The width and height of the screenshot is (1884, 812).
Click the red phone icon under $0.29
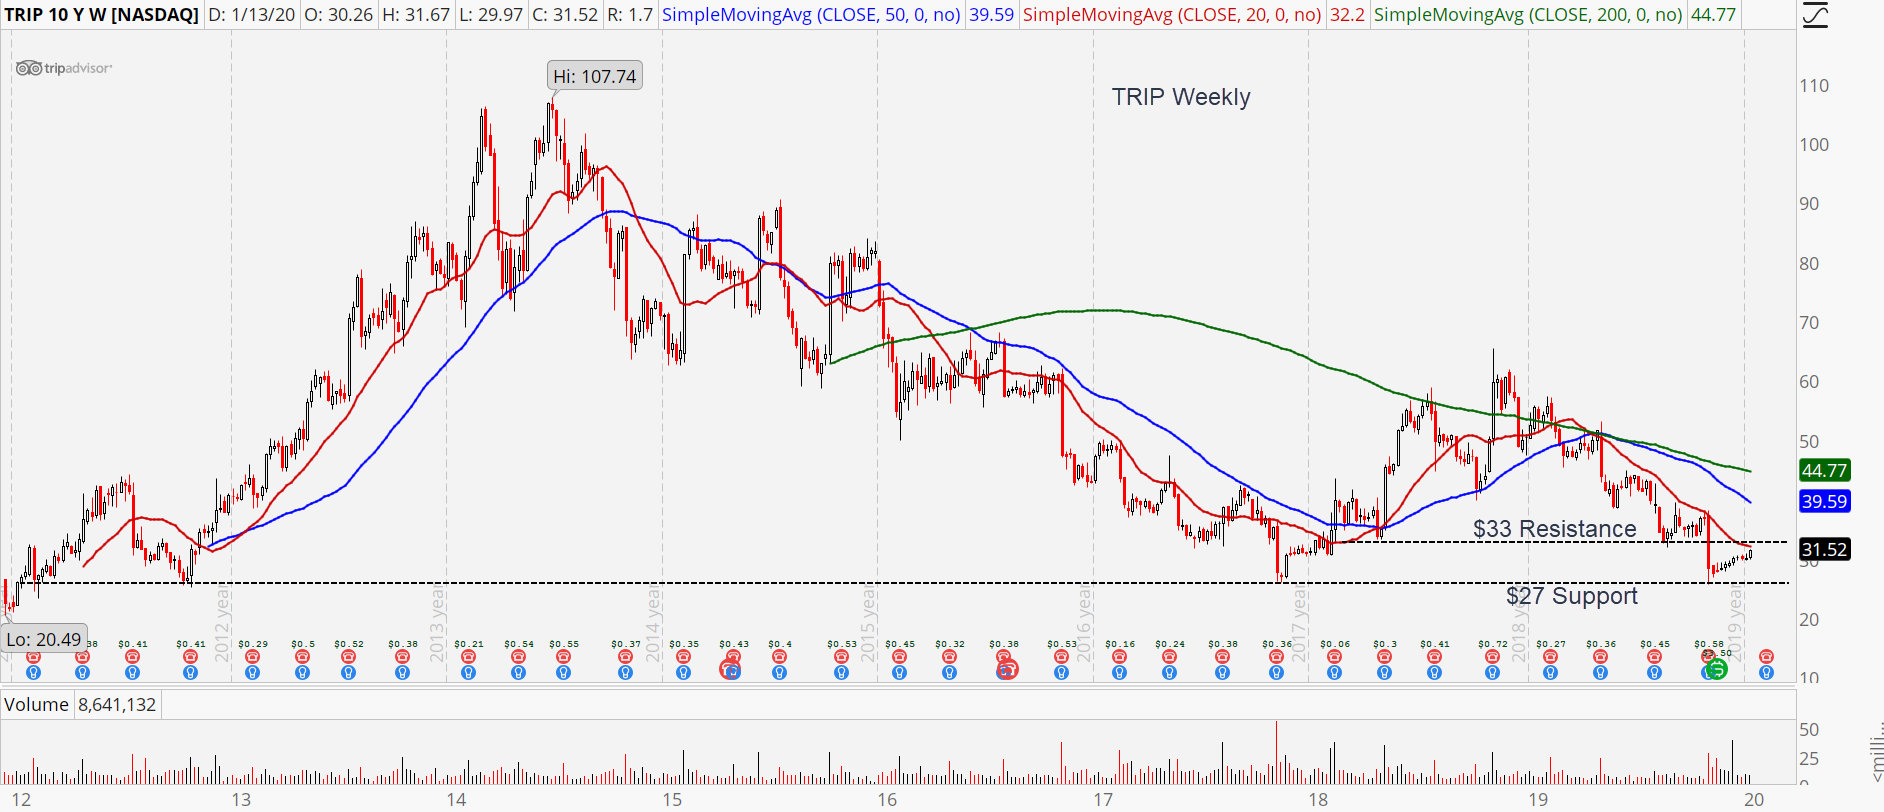pos(252,657)
